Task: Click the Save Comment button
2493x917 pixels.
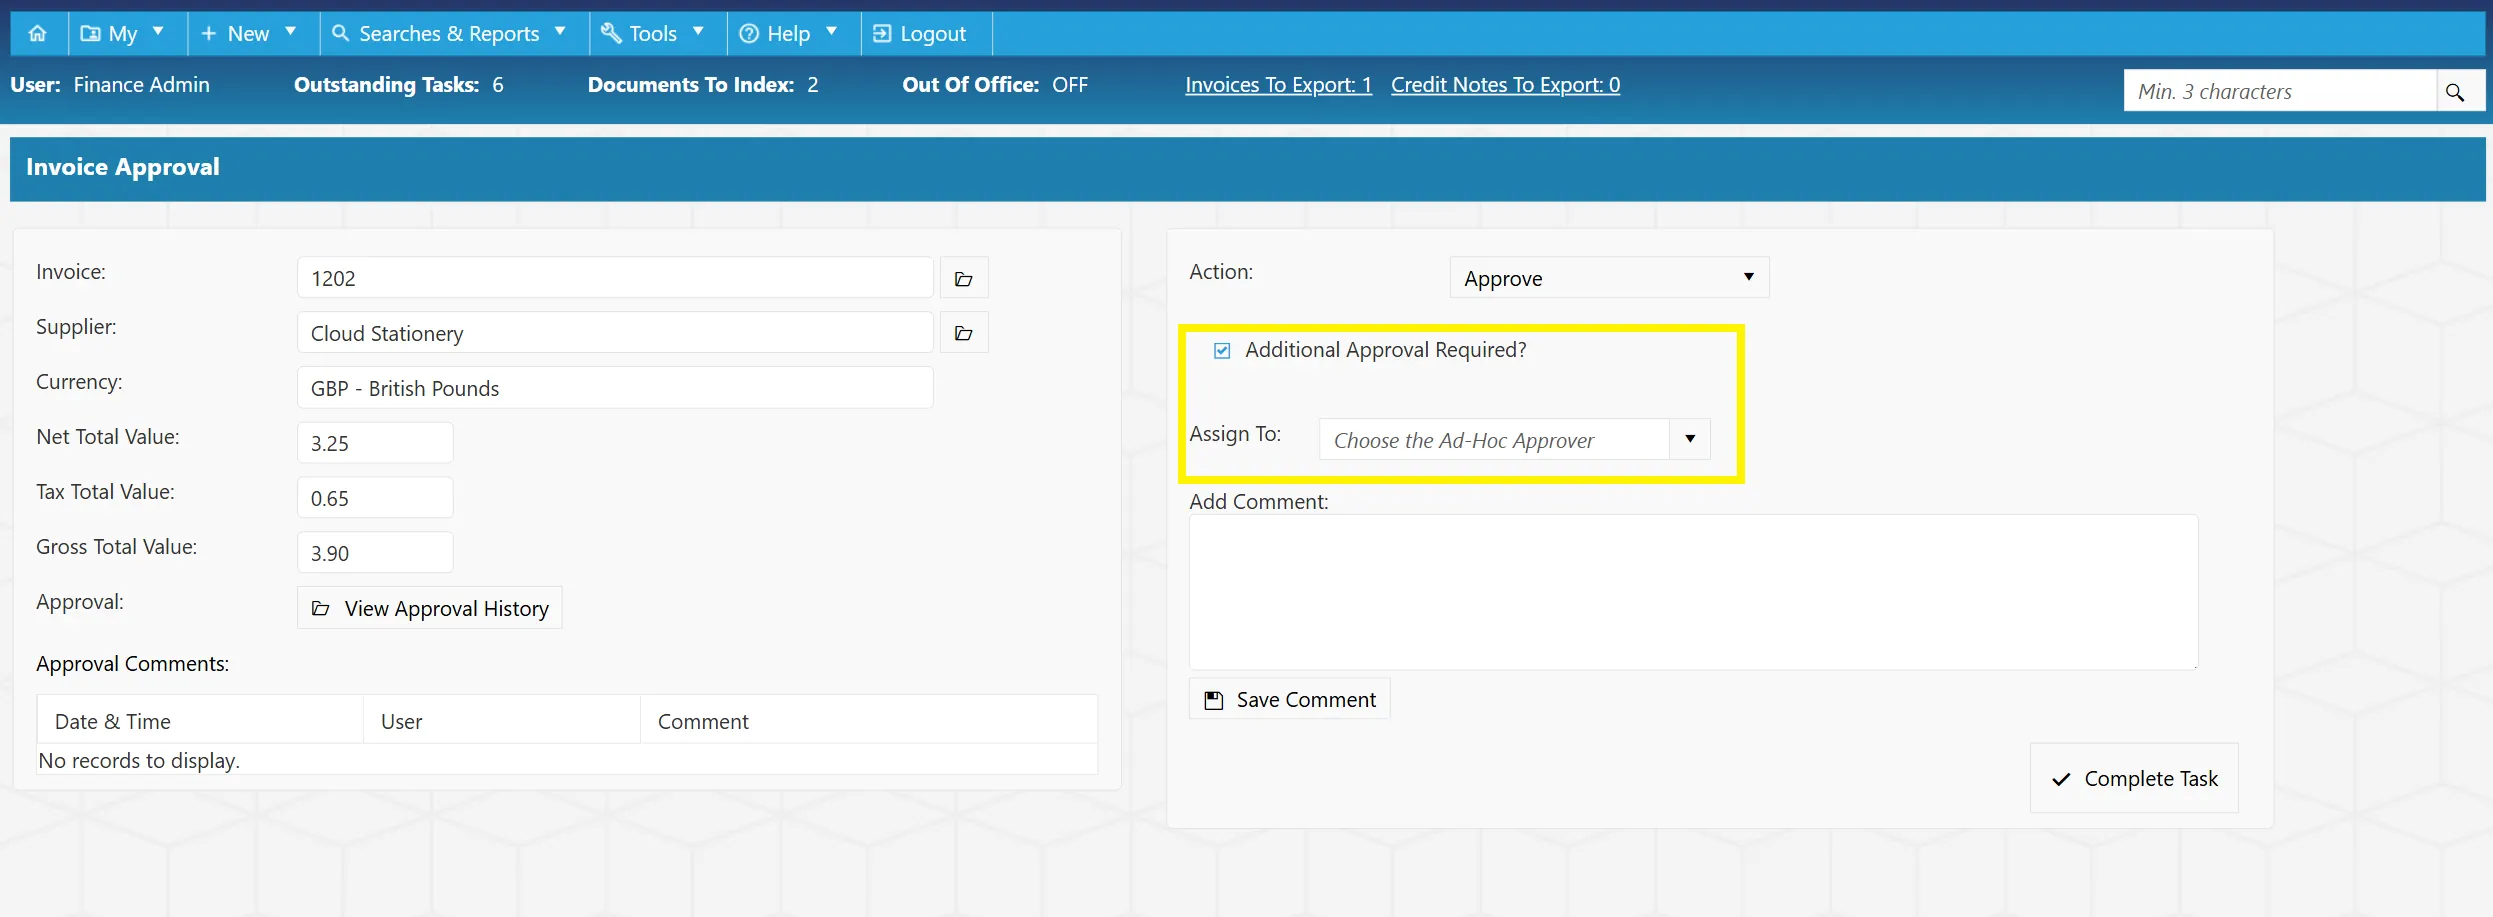Action: (x=1289, y=699)
